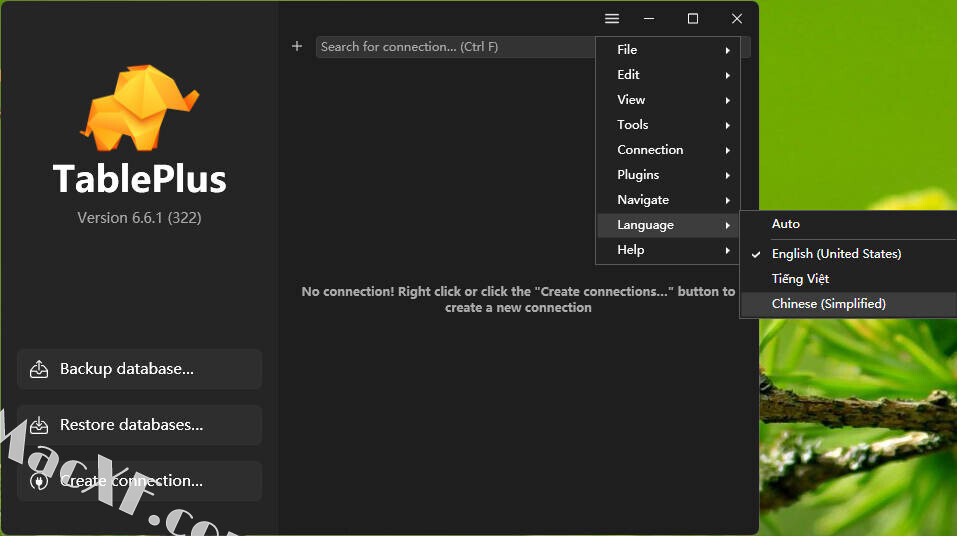
Task: Expand the Connection submenu arrow
Action: [728, 150]
